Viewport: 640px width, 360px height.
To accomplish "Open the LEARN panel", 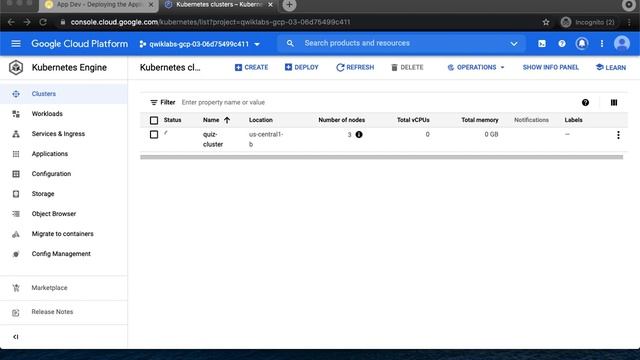I will pyautogui.click(x=611, y=67).
